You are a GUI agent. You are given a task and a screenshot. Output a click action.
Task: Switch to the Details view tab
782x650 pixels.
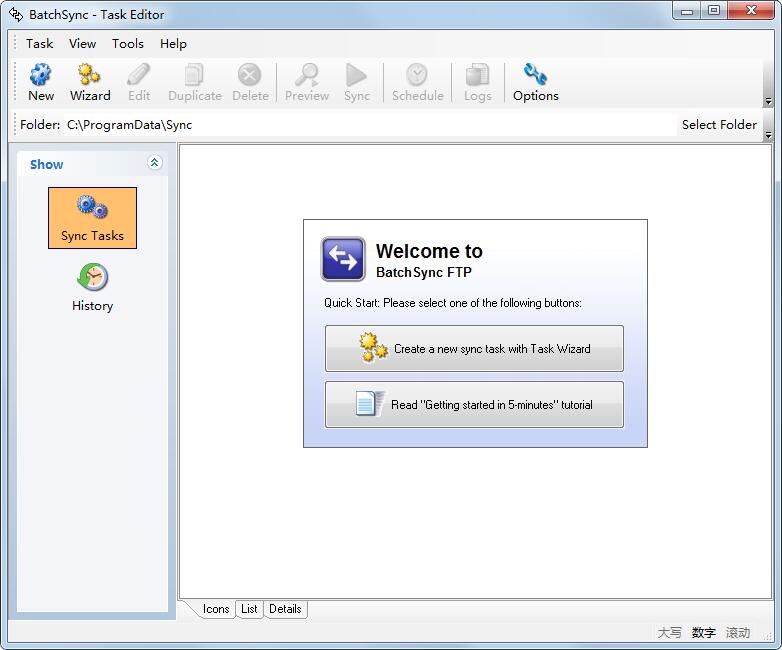coord(285,609)
